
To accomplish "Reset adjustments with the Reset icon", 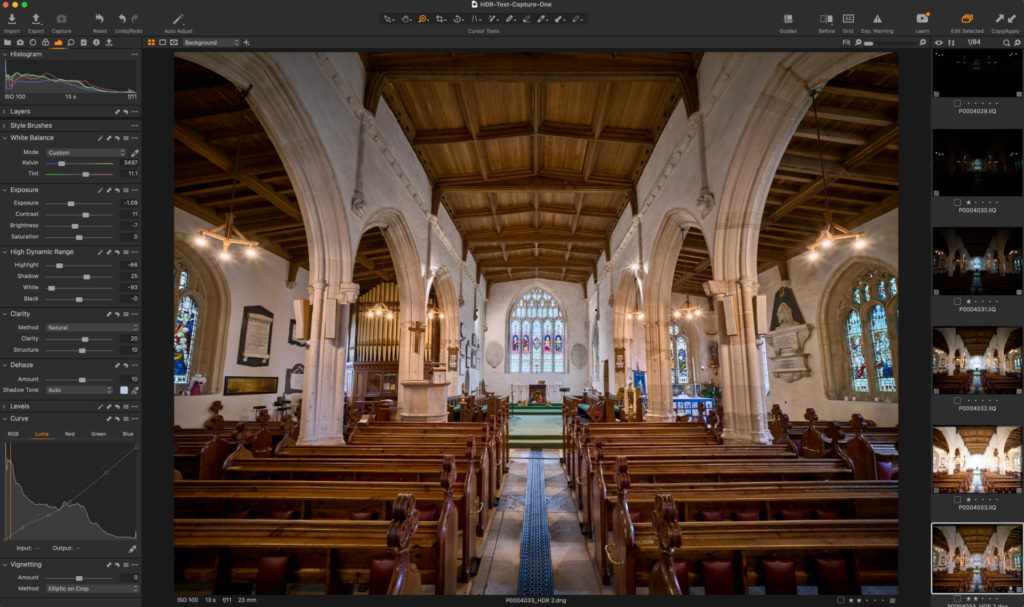I will pos(99,20).
